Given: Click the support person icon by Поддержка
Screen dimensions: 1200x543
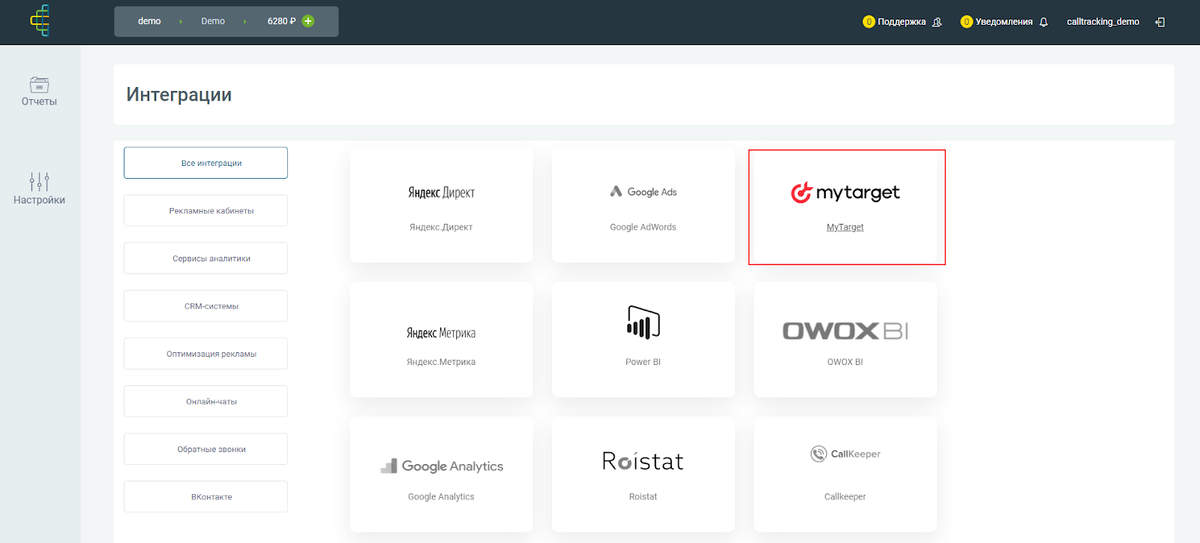Looking at the screenshot, I should pyautogui.click(x=937, y=21).
